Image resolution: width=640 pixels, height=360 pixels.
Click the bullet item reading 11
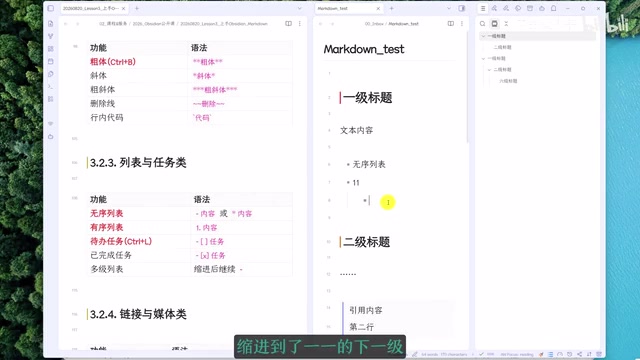(356, 183)
